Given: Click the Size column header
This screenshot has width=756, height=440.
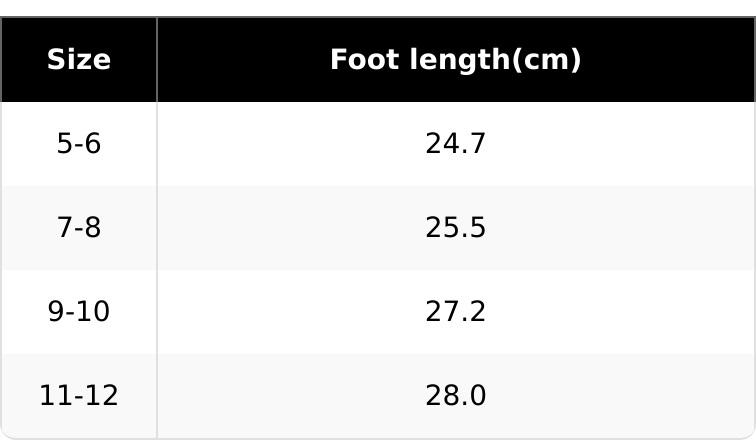Looking at the screenshot, I should (79, 60).
